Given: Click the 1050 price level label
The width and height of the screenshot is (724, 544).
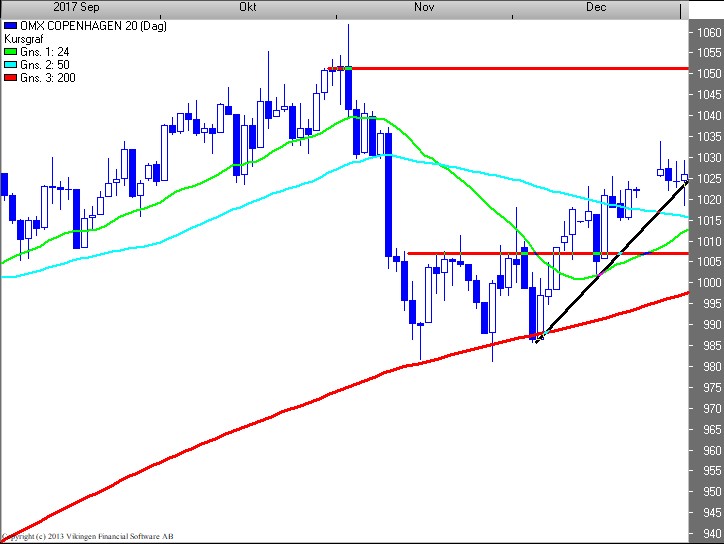Looking at the screenshot, I should pos(708,74).
